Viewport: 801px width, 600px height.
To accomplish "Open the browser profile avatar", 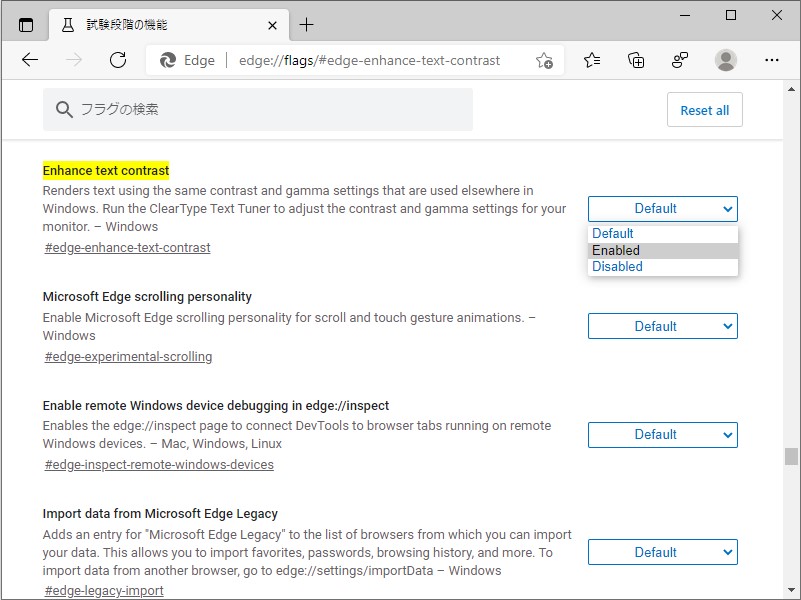I will 725,60.
